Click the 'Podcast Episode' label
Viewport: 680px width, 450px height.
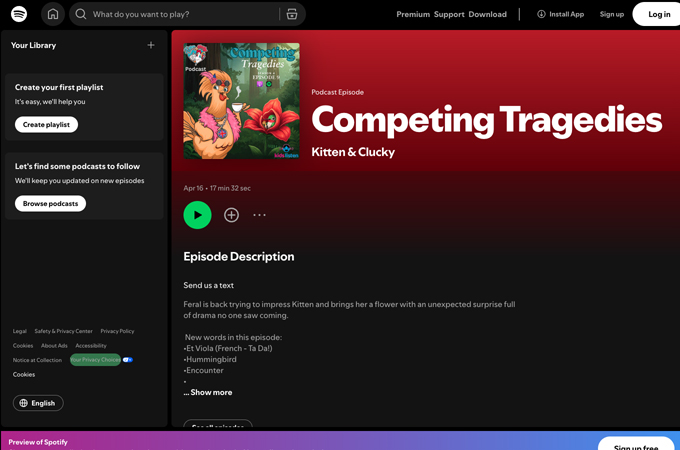click(337, 92)
